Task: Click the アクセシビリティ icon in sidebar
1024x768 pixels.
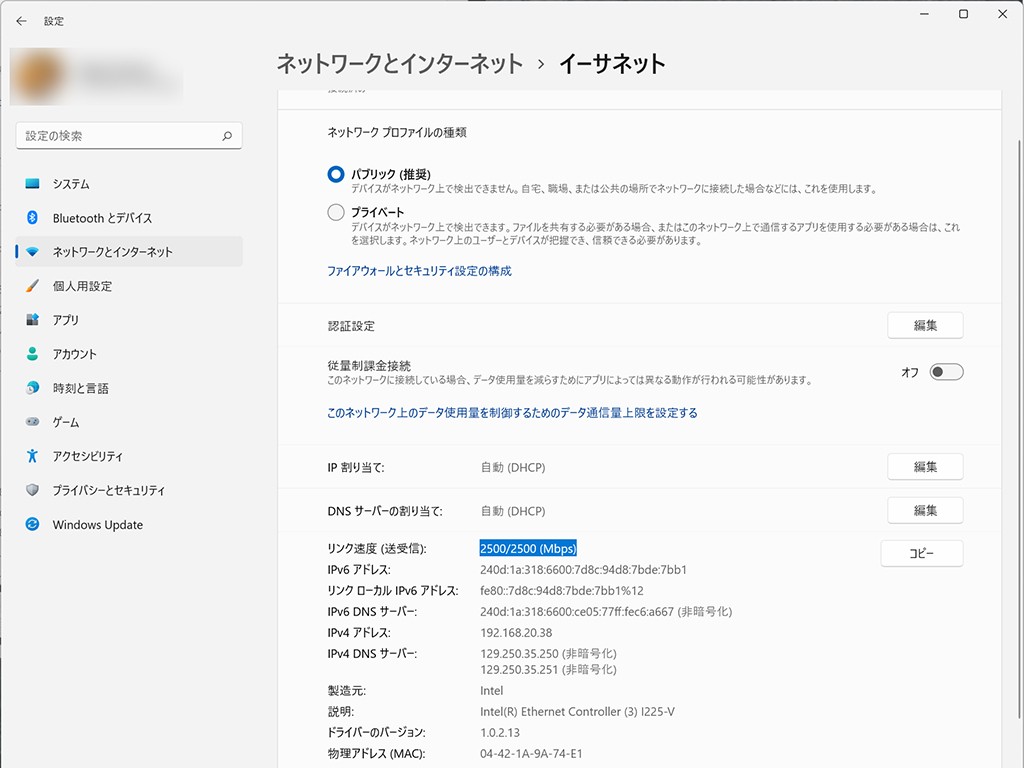Action: coord(32,456)
